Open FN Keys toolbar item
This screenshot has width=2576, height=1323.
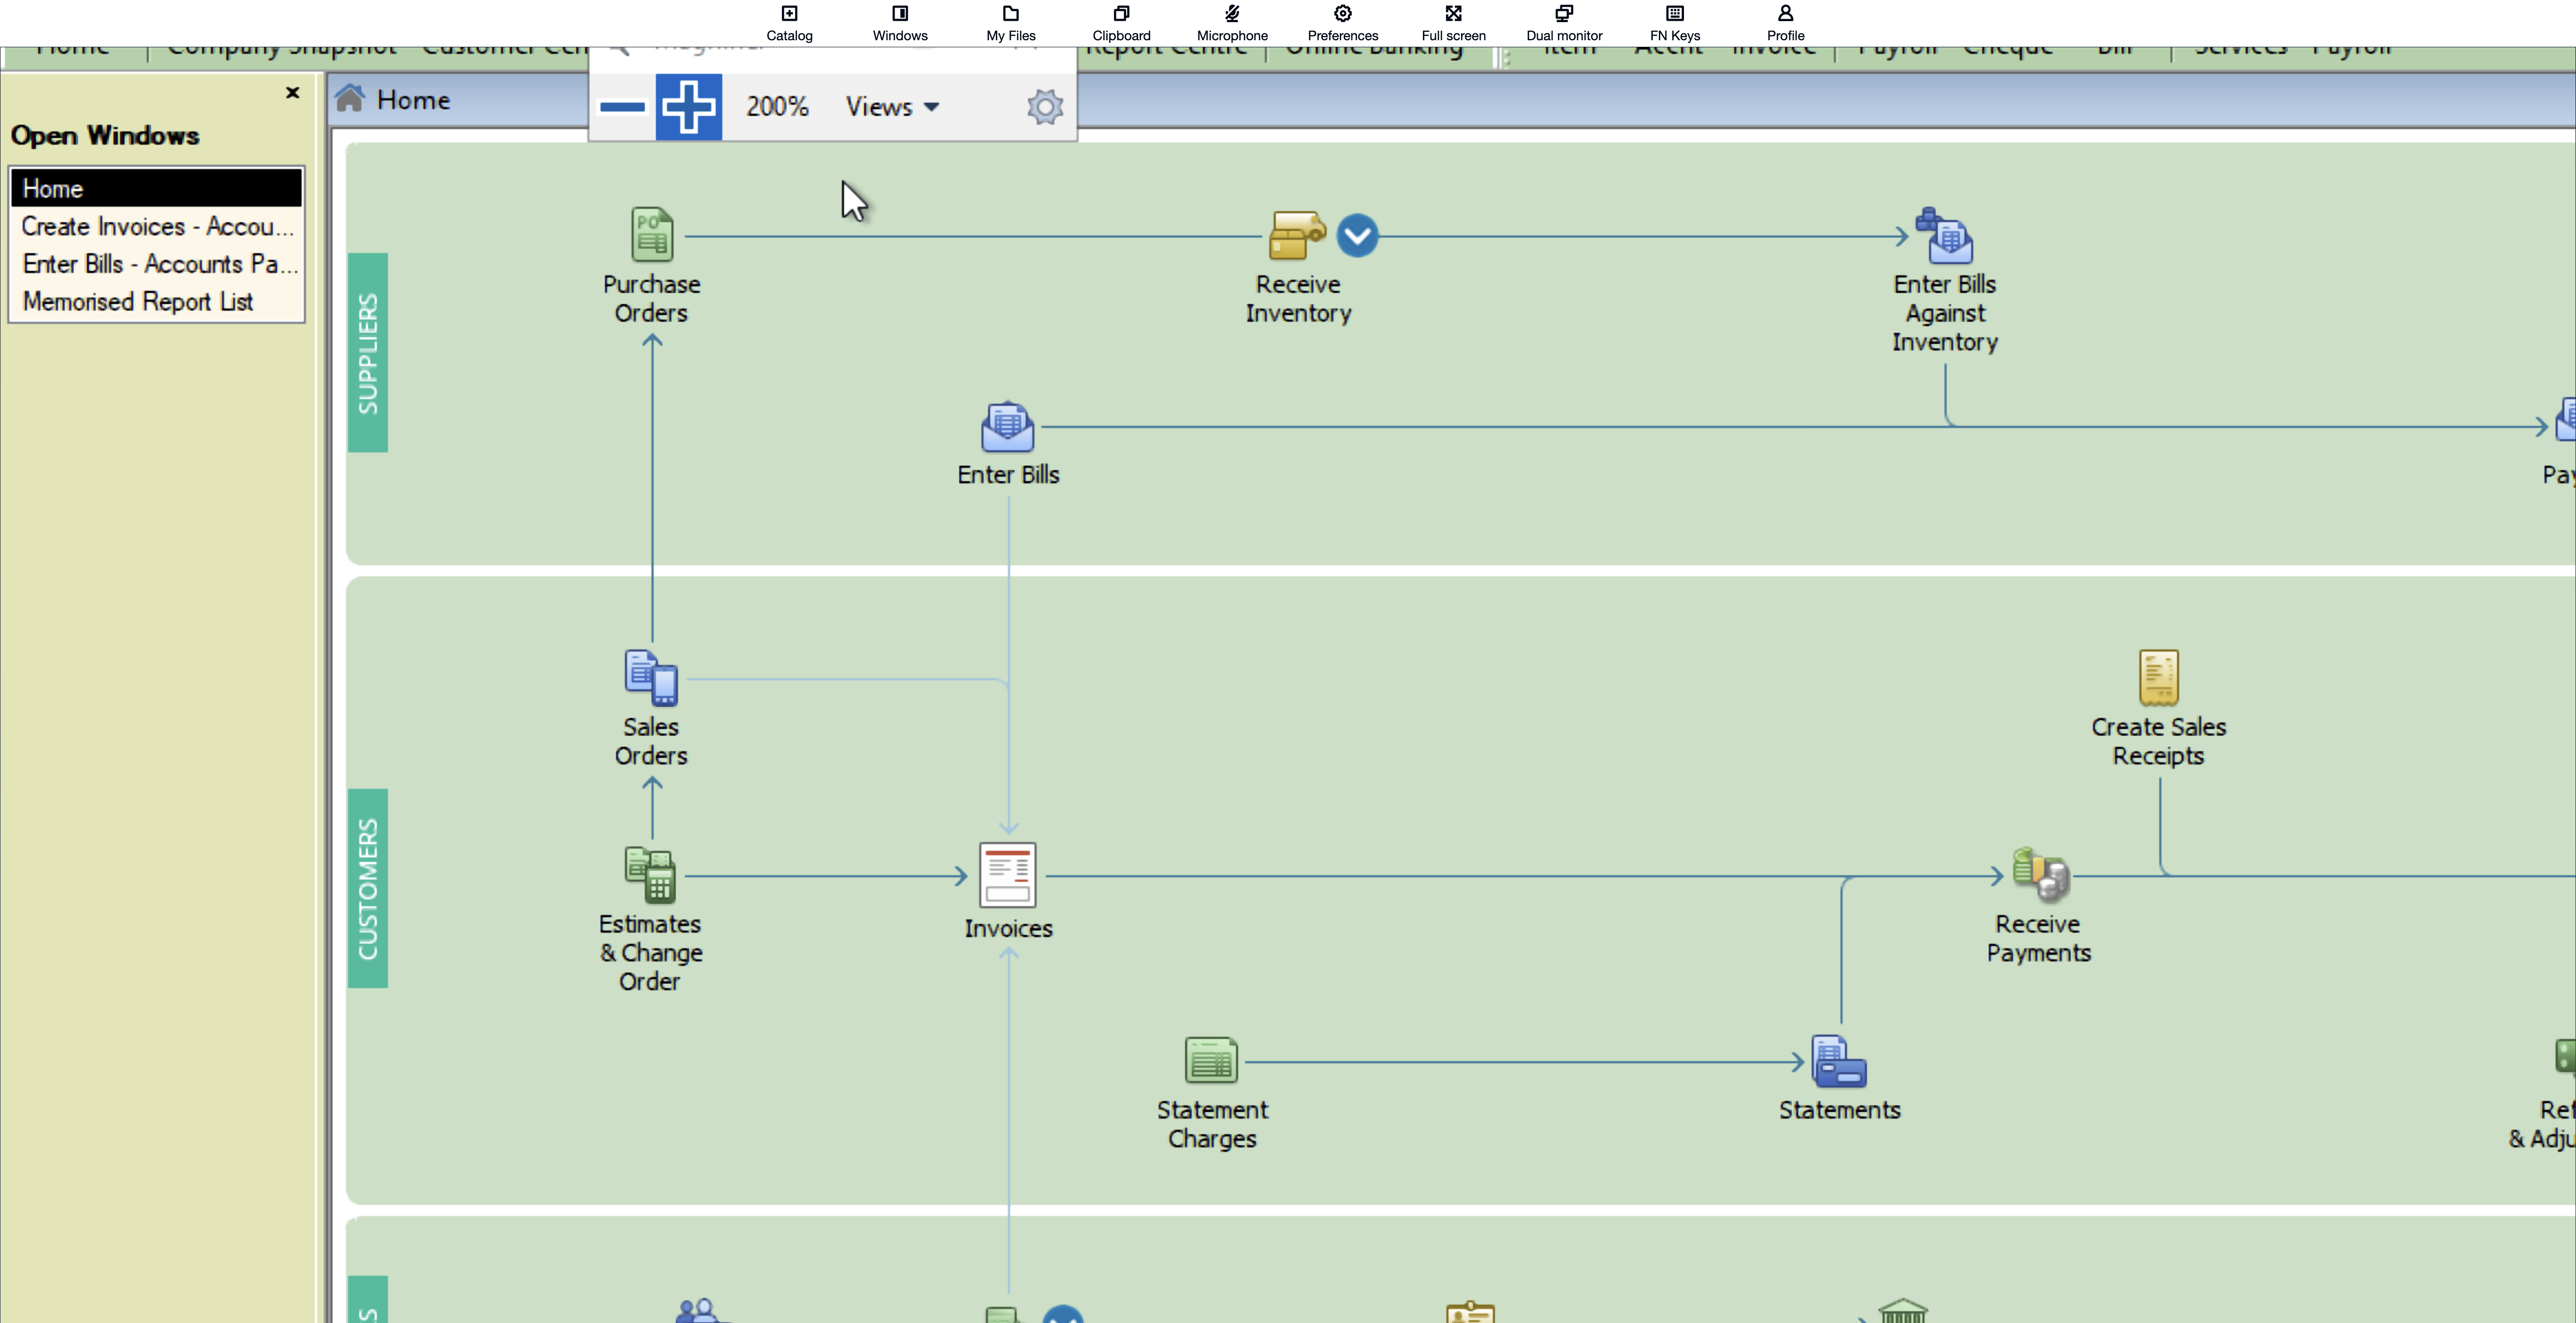coord(1675,22)
